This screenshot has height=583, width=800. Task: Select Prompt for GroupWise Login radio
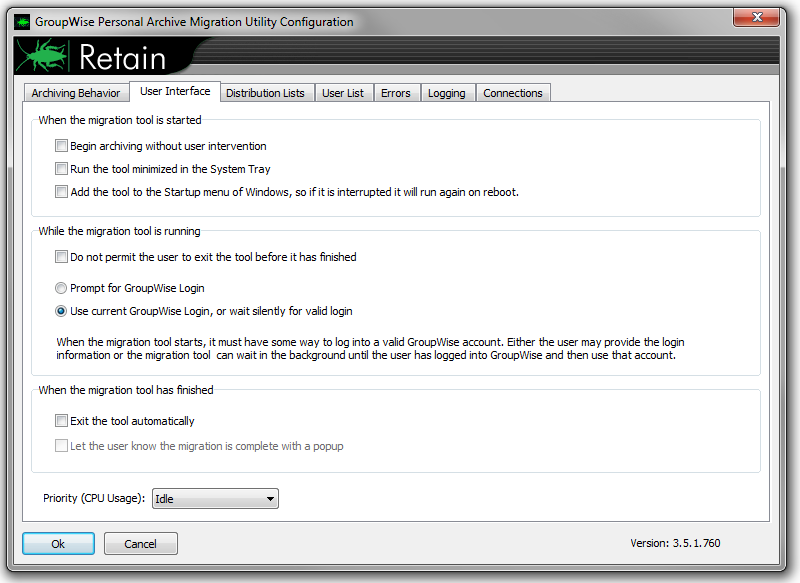tap(61, 288)
